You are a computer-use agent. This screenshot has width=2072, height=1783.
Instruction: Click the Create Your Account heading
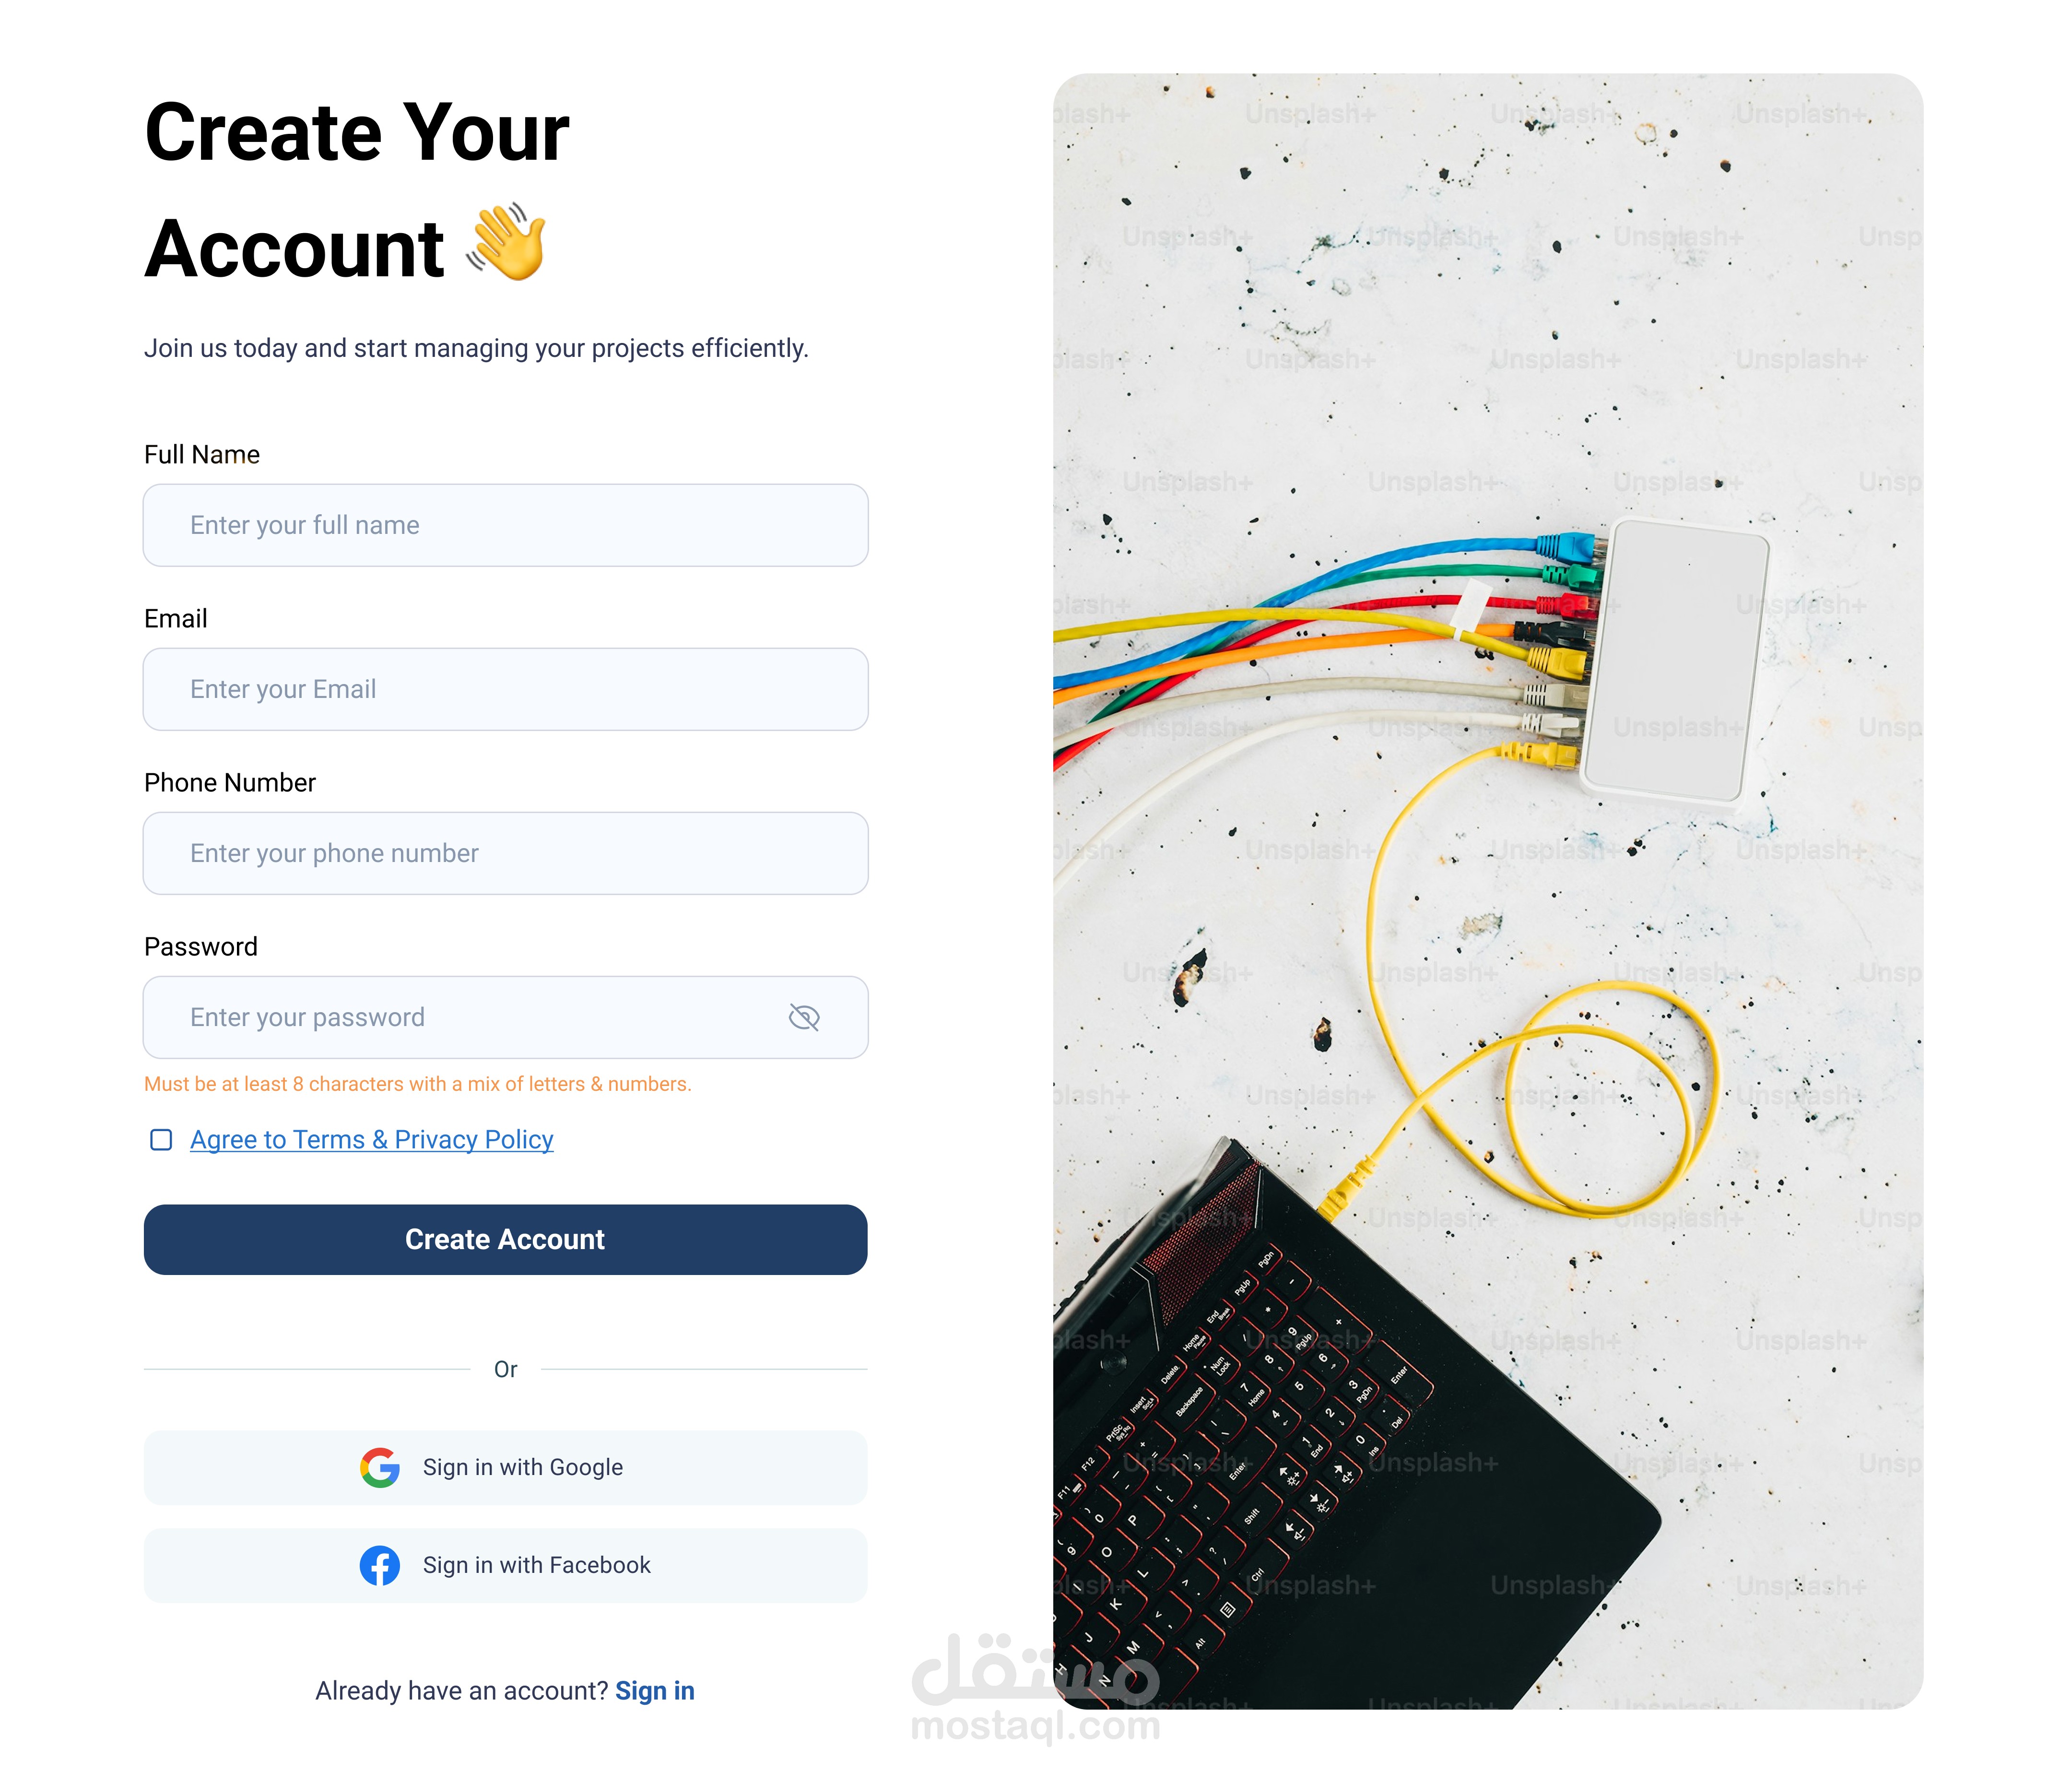[357, 190]
